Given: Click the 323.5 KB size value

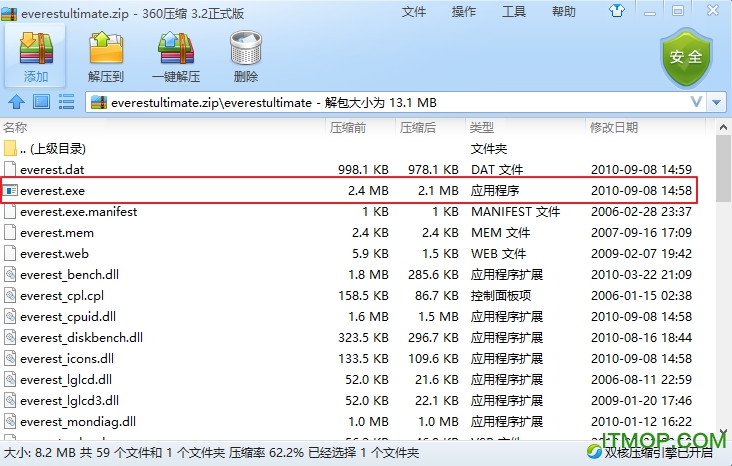Looking at the screenshot, I should click(x=363, y=338).
